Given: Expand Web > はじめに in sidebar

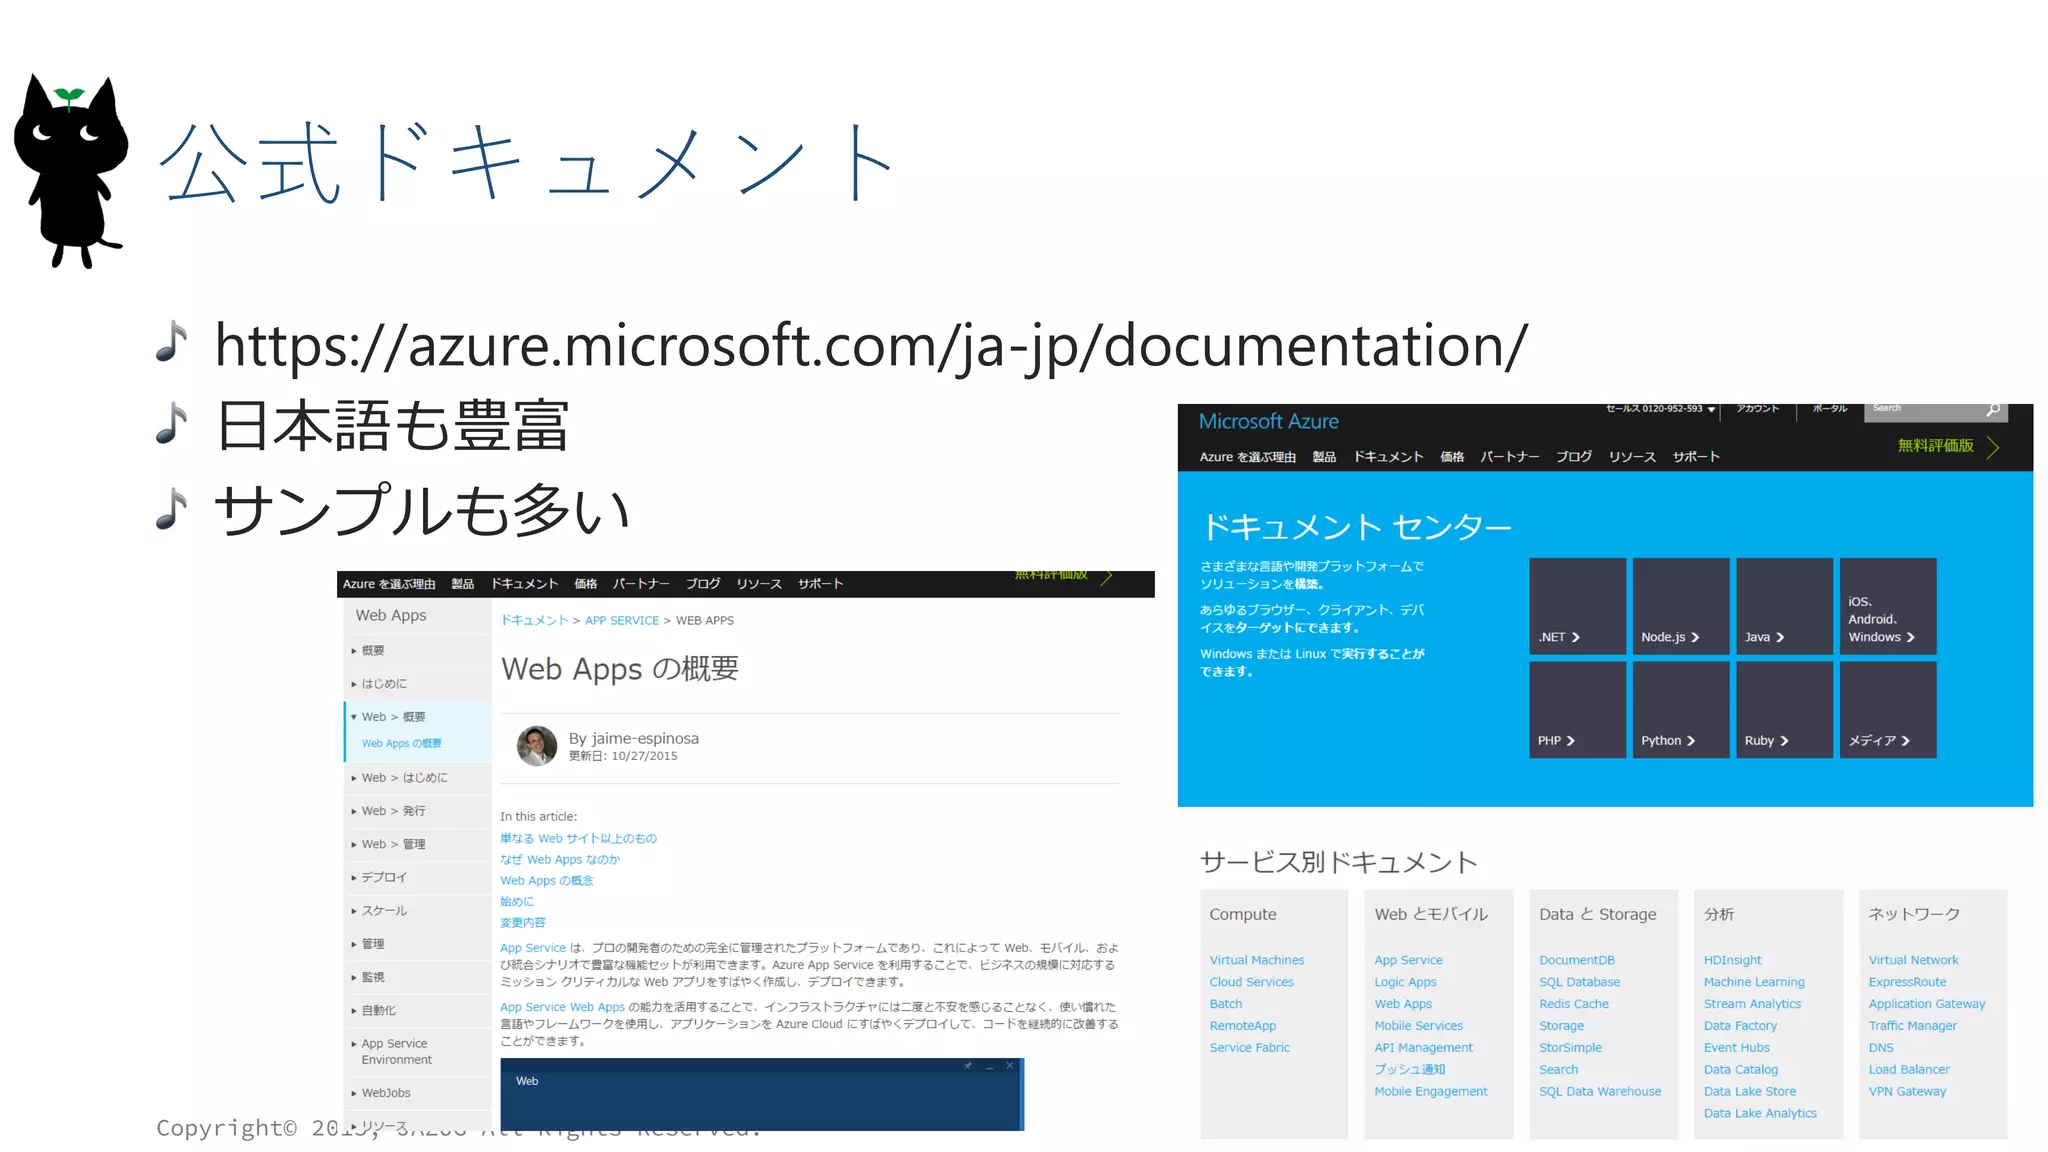Looking at the screenshot, I should [x=417, y=778].
